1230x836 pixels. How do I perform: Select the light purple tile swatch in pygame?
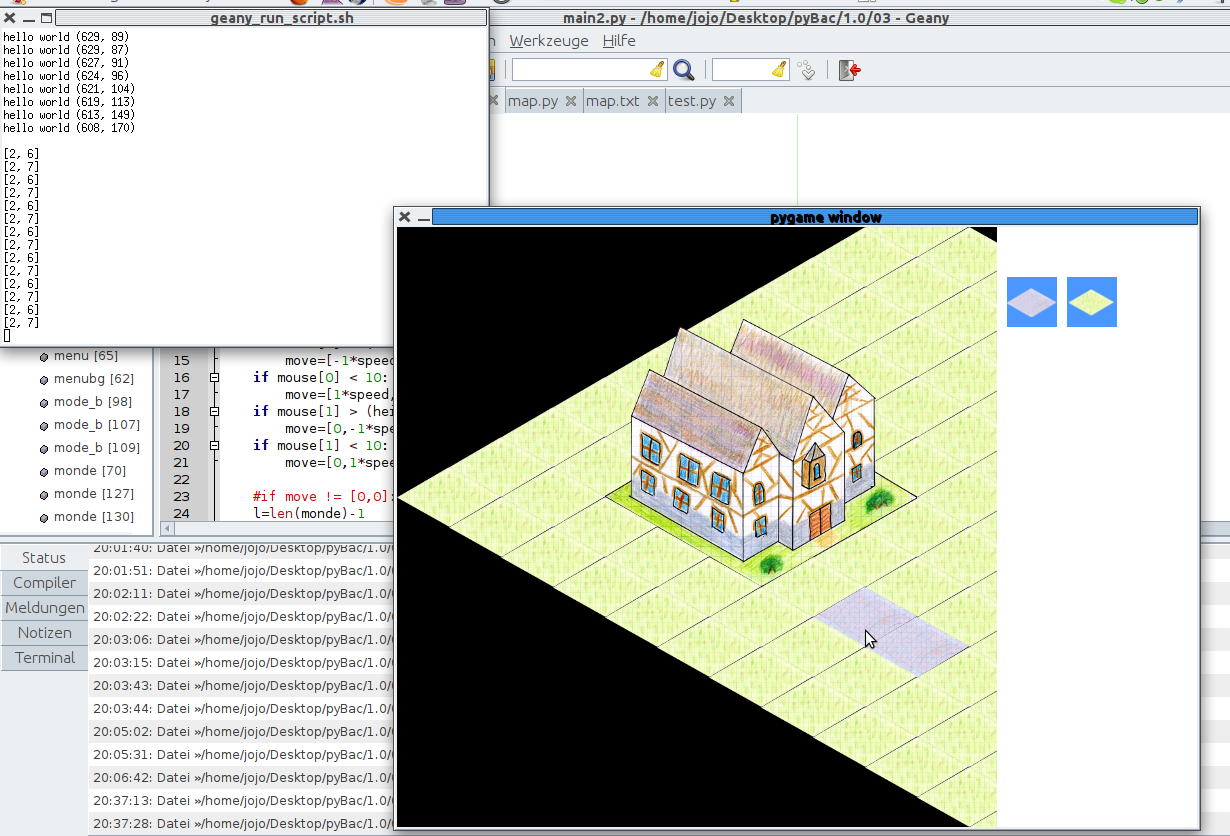pos(1031,301)
